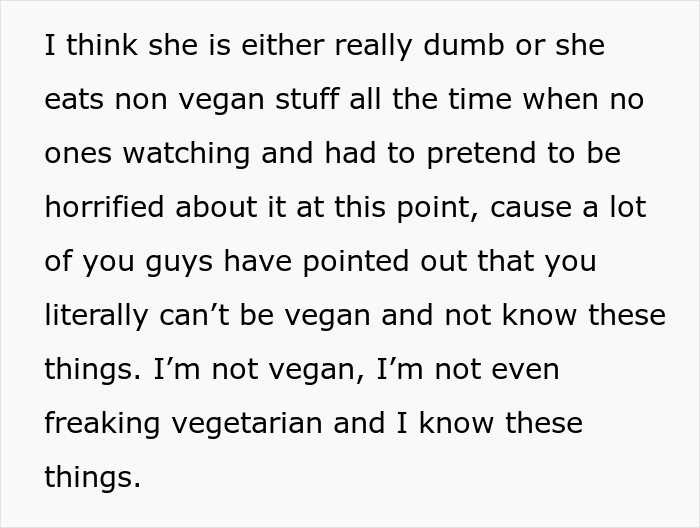Select the word "eats" starting line two
Viewport: 700px width, 528px height.
point(74,100)
